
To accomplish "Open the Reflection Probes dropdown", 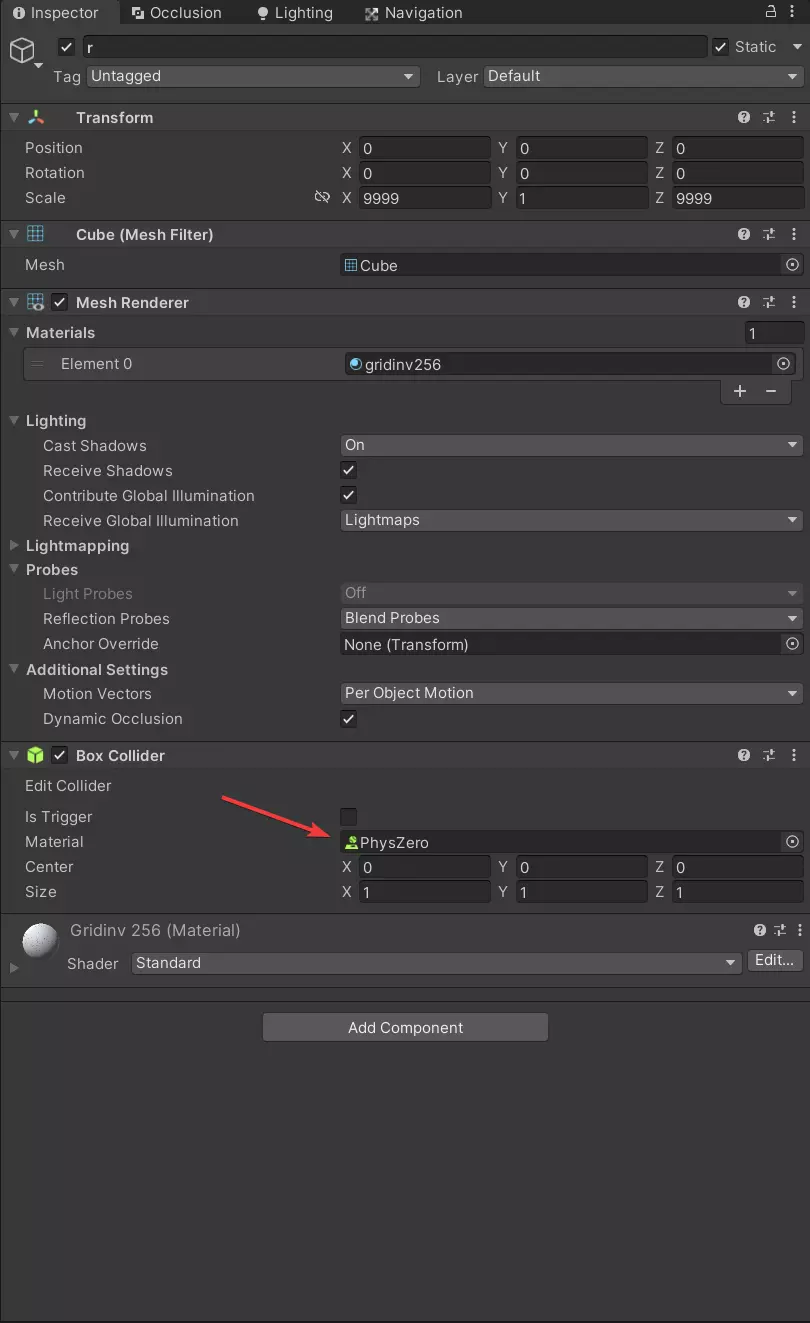I will point(572,618).
